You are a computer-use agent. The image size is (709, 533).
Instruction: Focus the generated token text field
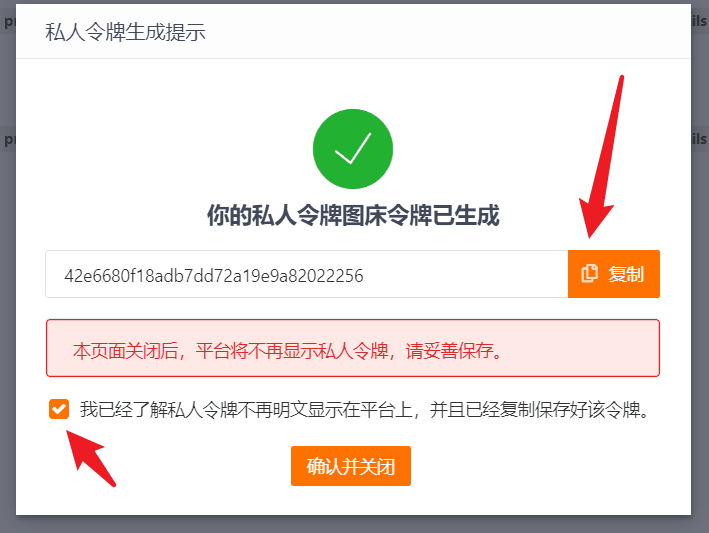pyautogui.click(x=307, y=274)
